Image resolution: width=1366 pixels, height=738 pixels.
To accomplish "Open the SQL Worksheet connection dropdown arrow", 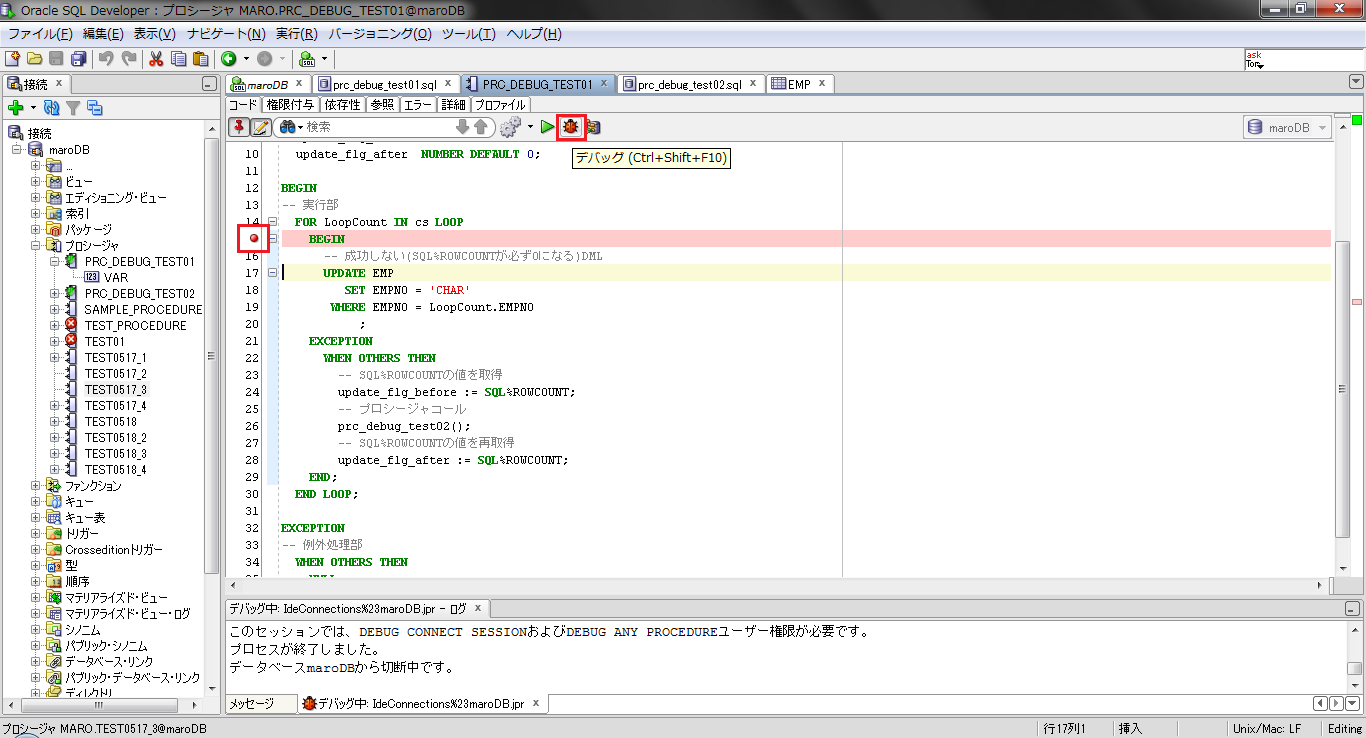I will (x=324, y=59).
